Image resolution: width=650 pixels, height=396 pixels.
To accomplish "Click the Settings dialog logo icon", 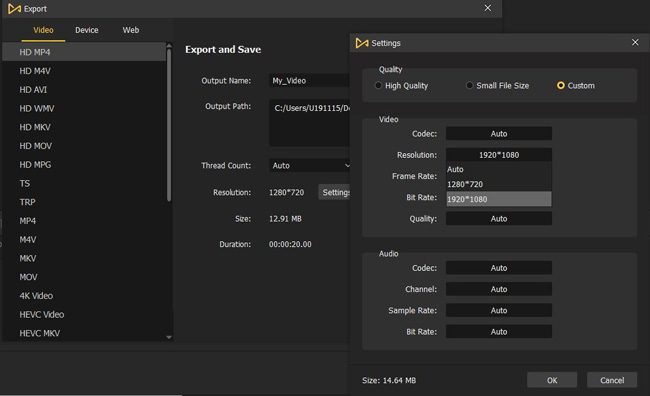I will click(362, 43).
